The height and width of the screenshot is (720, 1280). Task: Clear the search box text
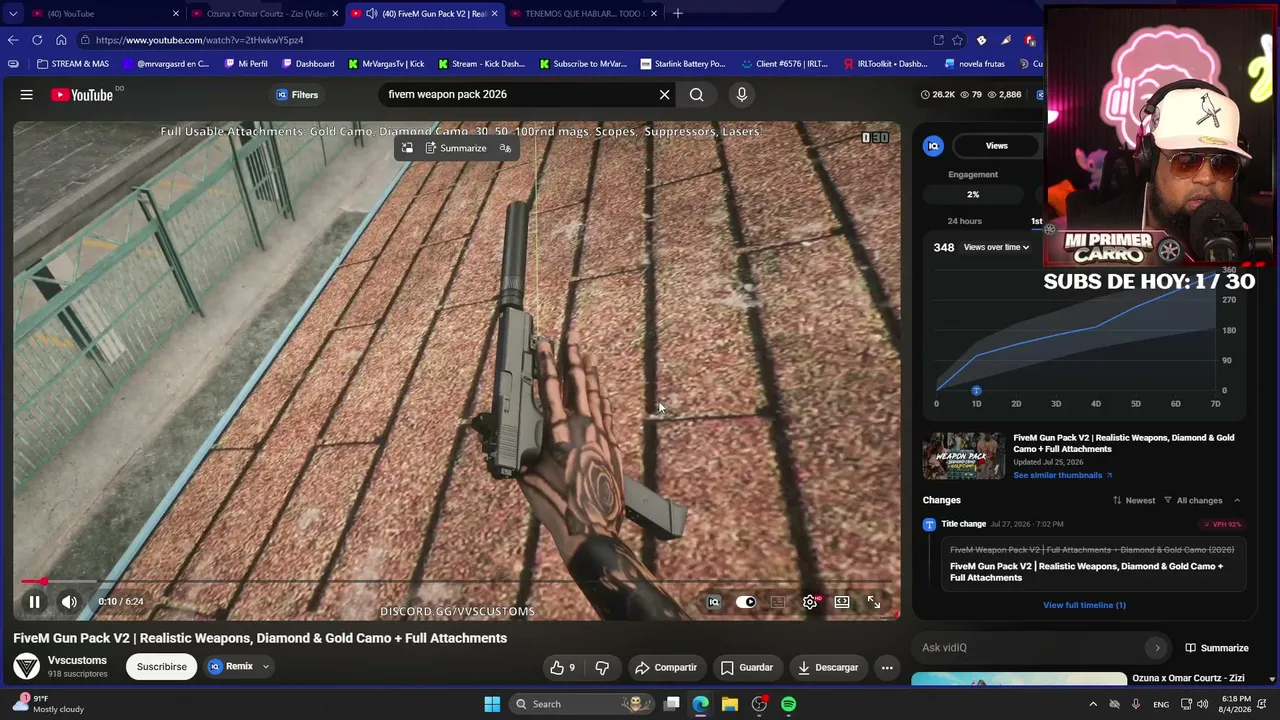point(664,95)
